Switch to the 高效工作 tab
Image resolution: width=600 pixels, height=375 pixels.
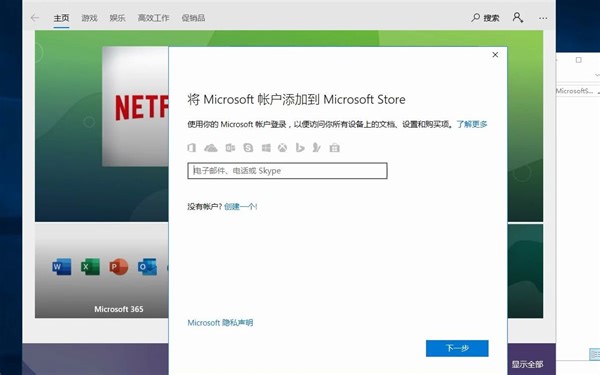click(153, 18)
